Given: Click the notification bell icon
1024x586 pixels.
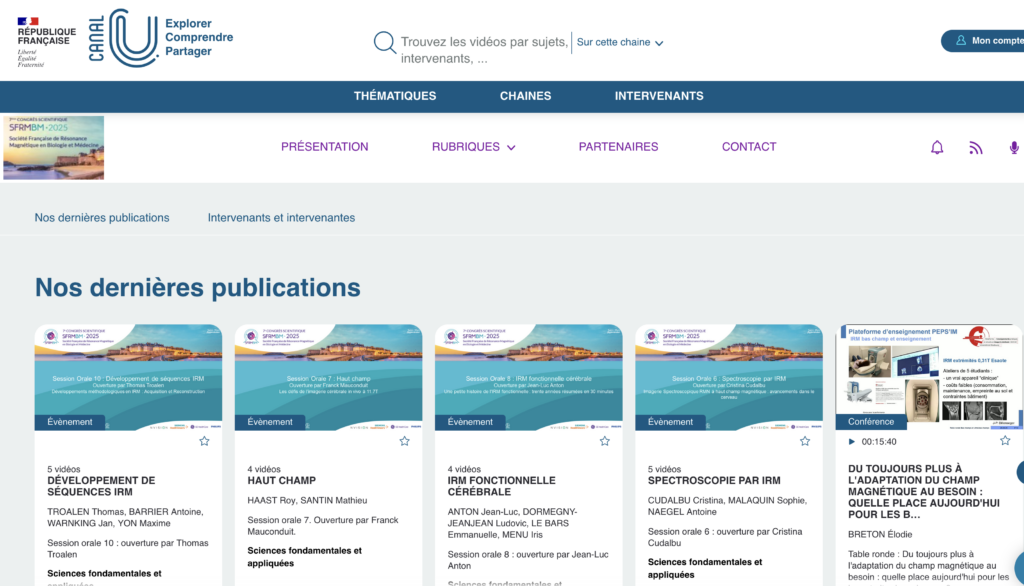Looking at the screenshot, I should pyautogui.click(x=937, y=147).
